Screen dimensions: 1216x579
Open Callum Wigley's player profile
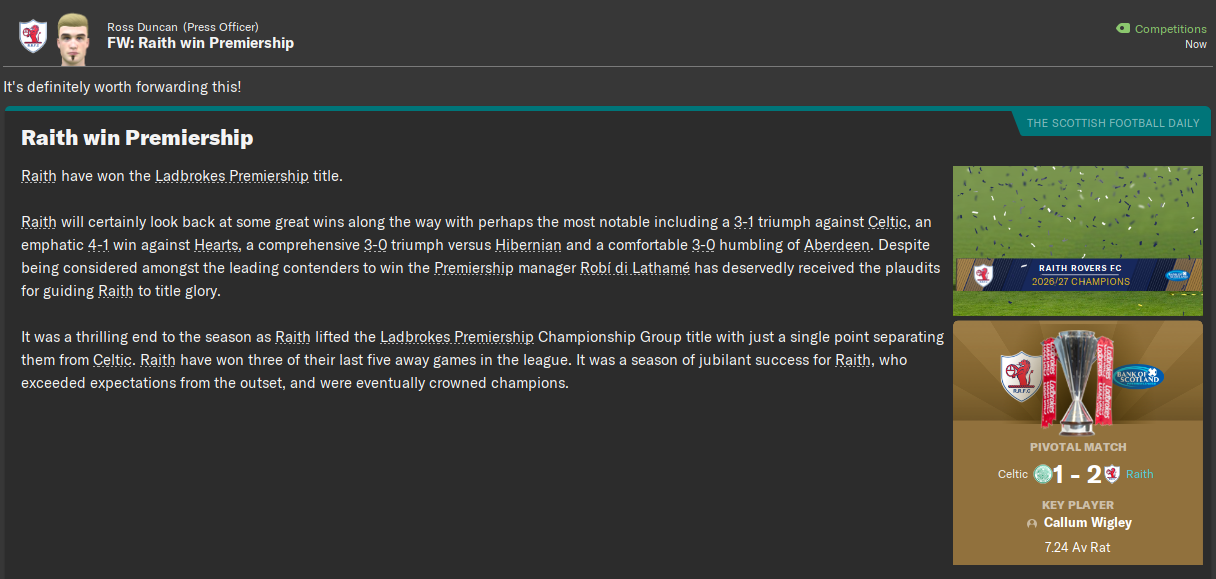coord(1087,523)
